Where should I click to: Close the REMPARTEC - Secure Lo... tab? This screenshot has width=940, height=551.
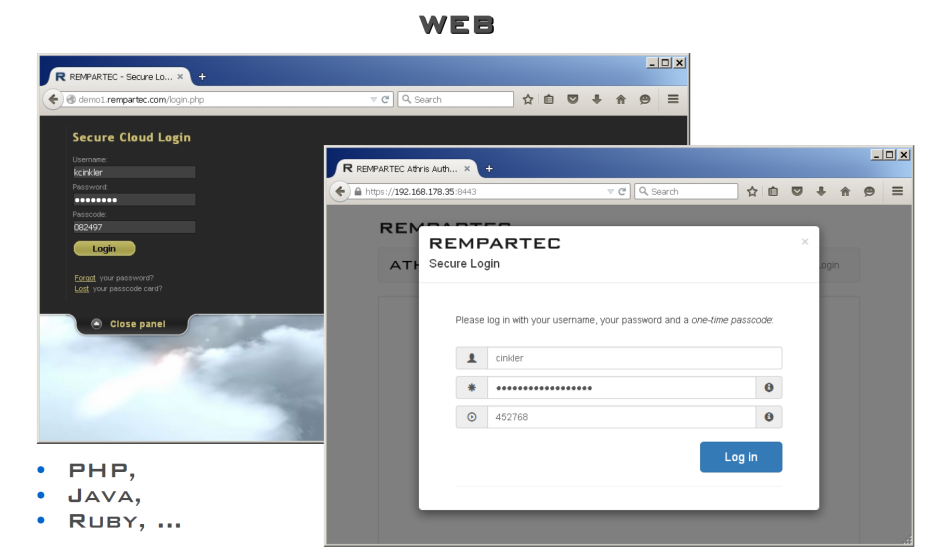tap(180, 77)
